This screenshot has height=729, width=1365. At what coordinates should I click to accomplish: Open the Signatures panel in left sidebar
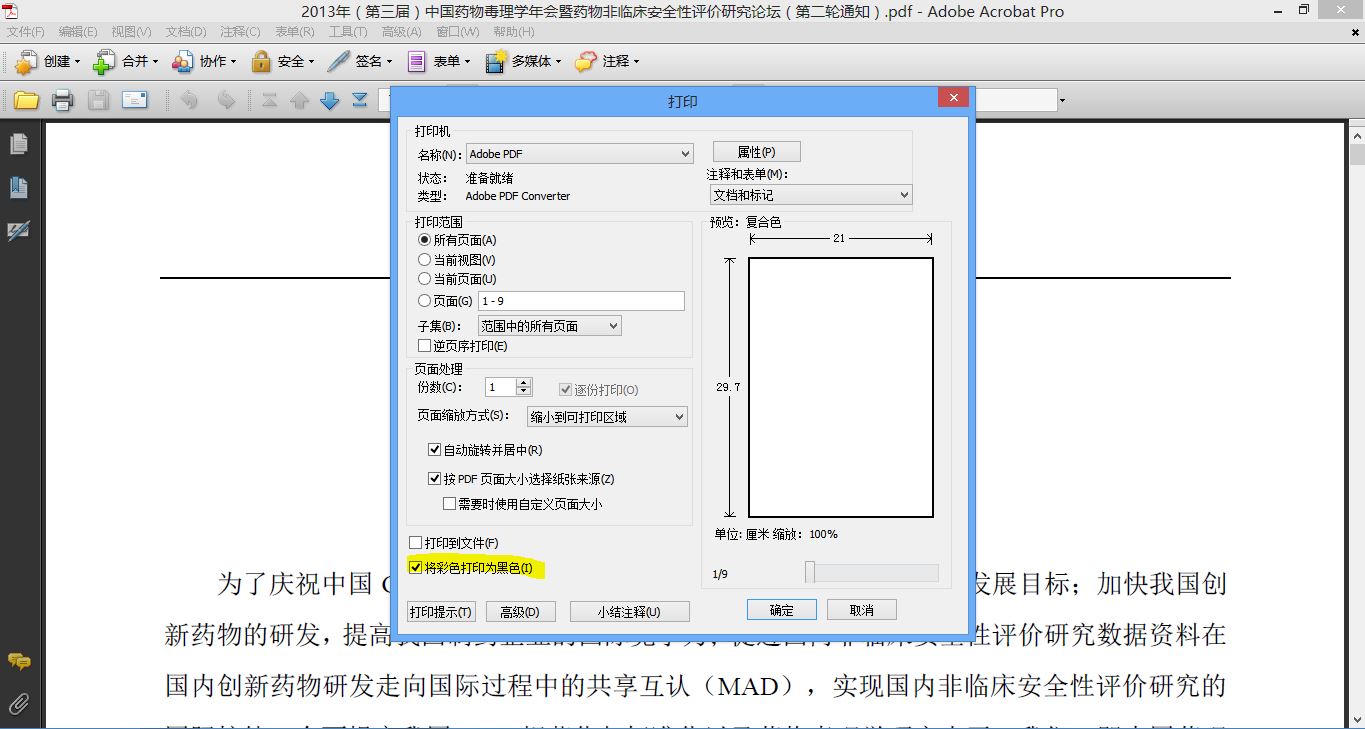point(18,231)
